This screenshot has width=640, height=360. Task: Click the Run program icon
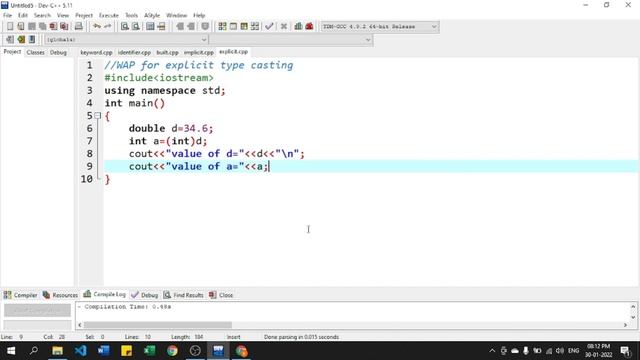(233, 27)
